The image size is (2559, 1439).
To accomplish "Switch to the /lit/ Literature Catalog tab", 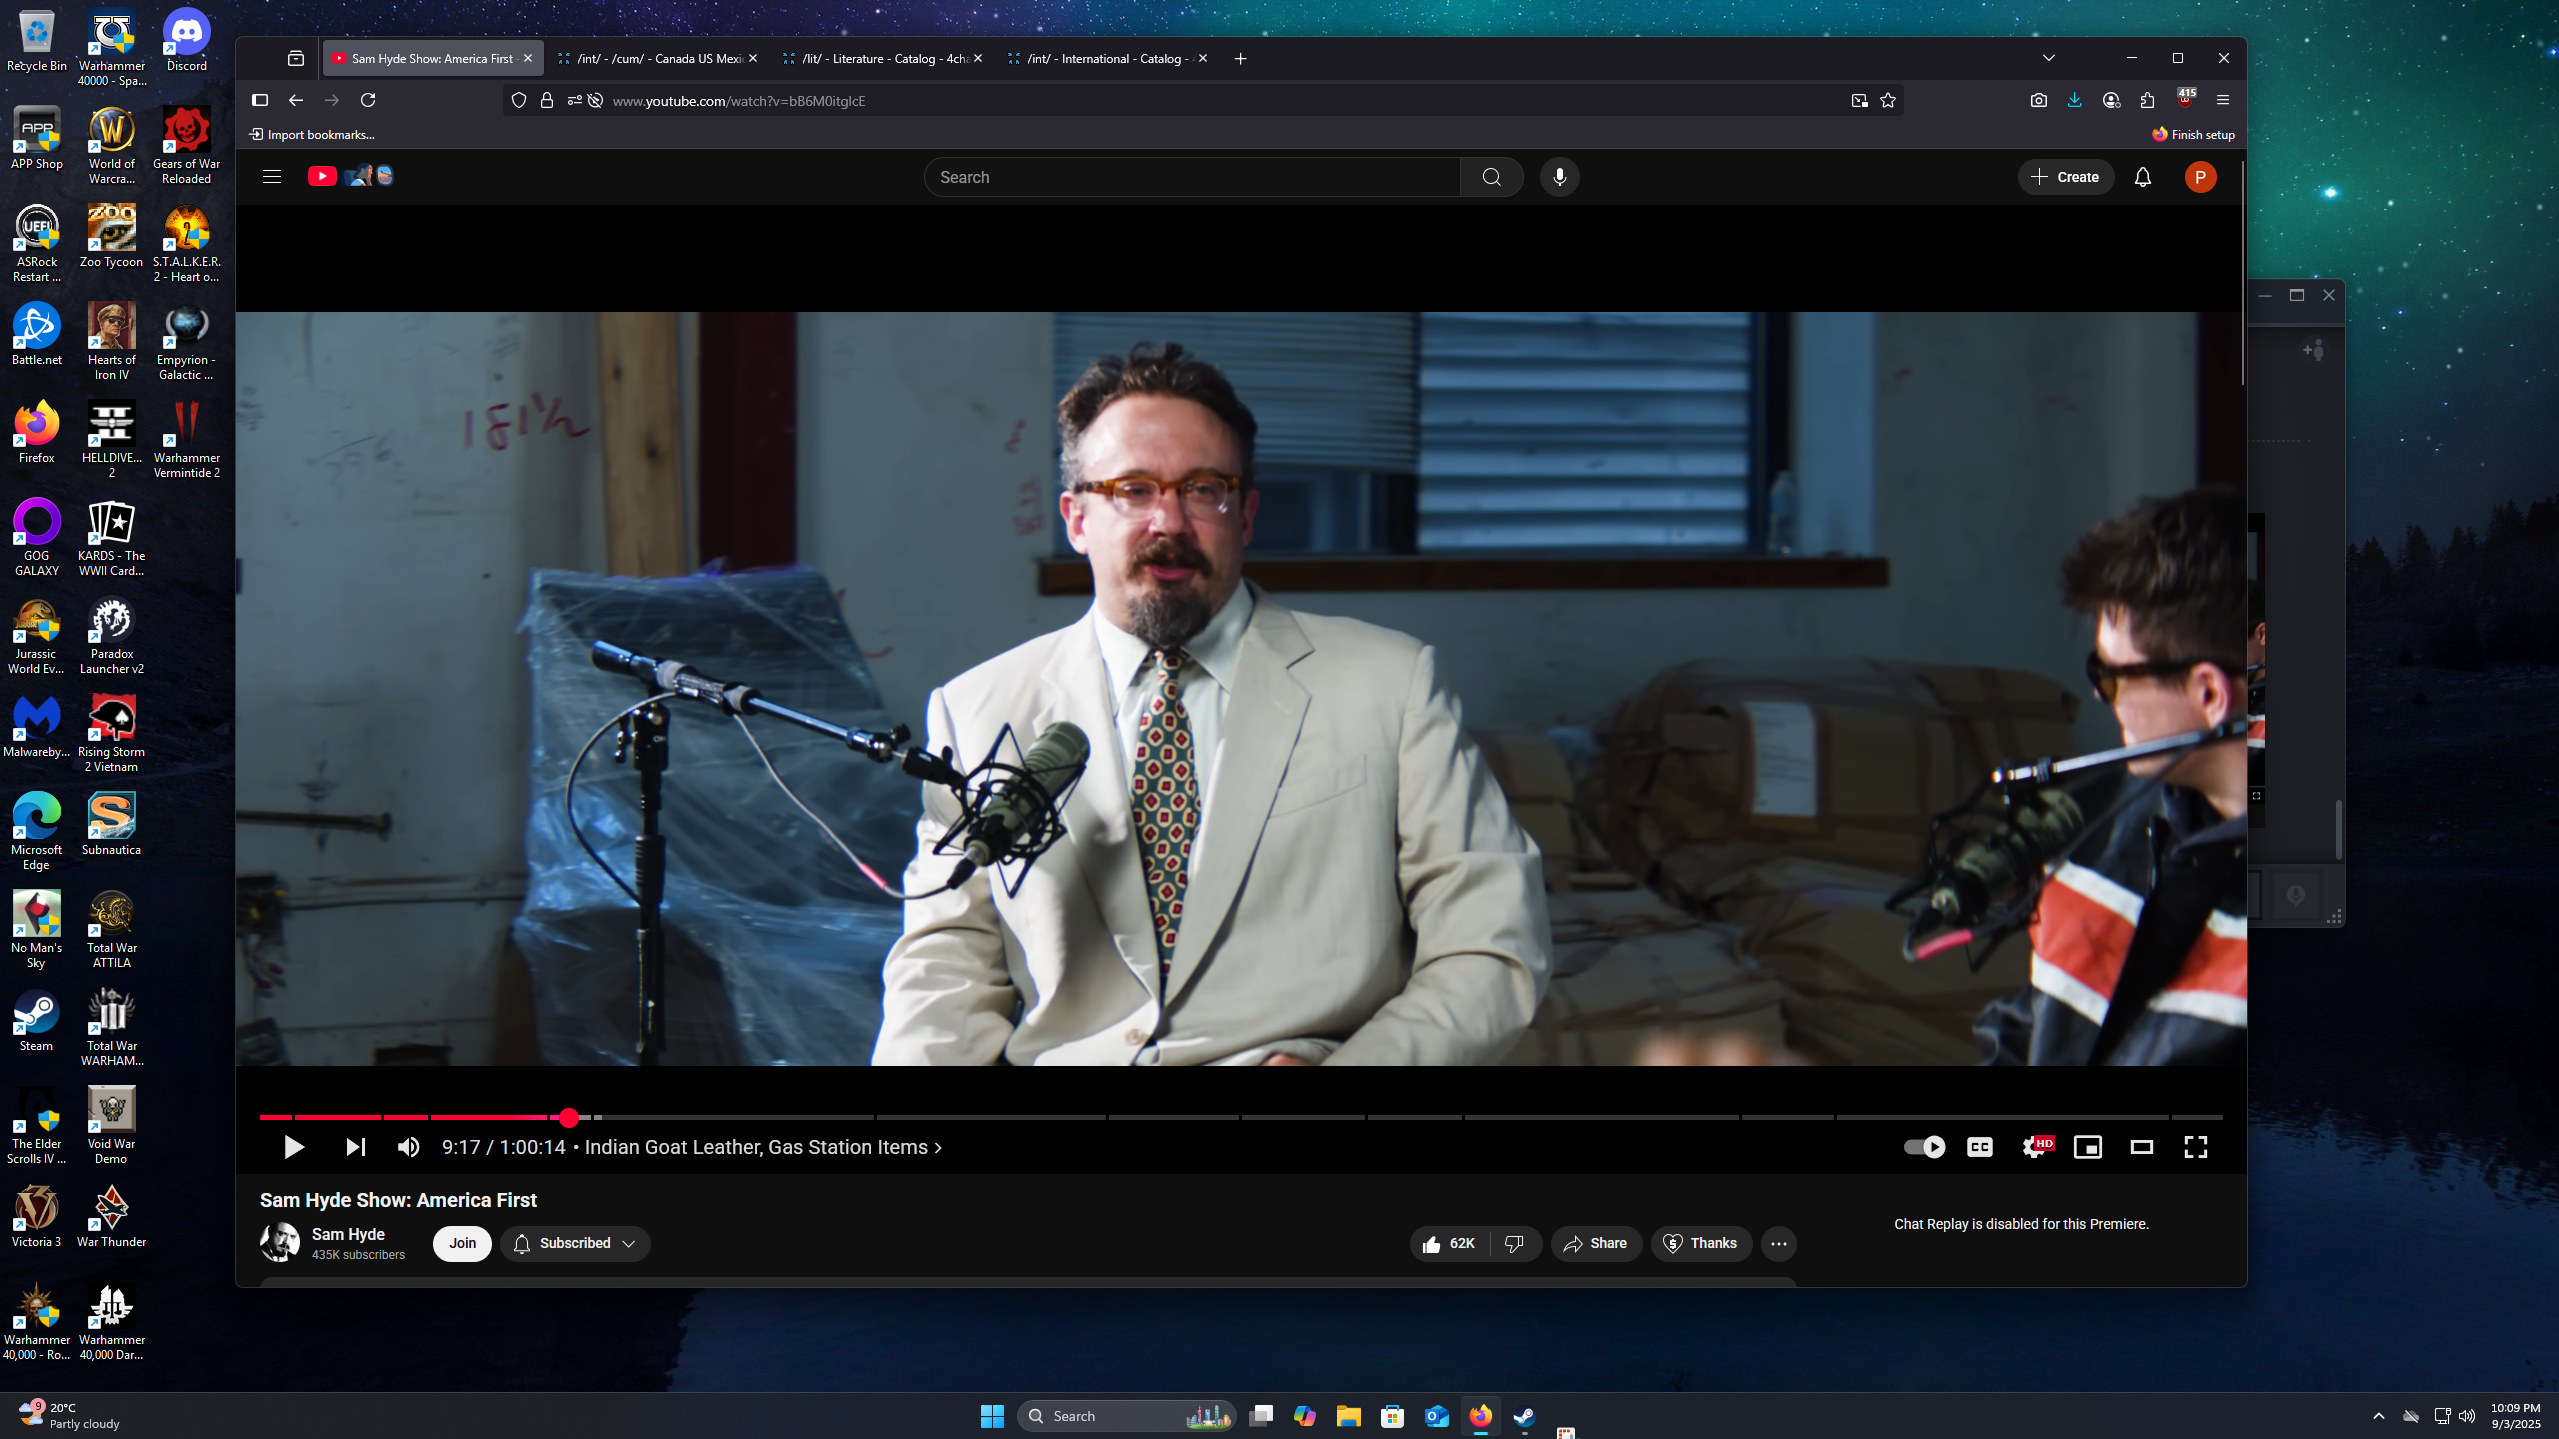I will tap(882, 59).
